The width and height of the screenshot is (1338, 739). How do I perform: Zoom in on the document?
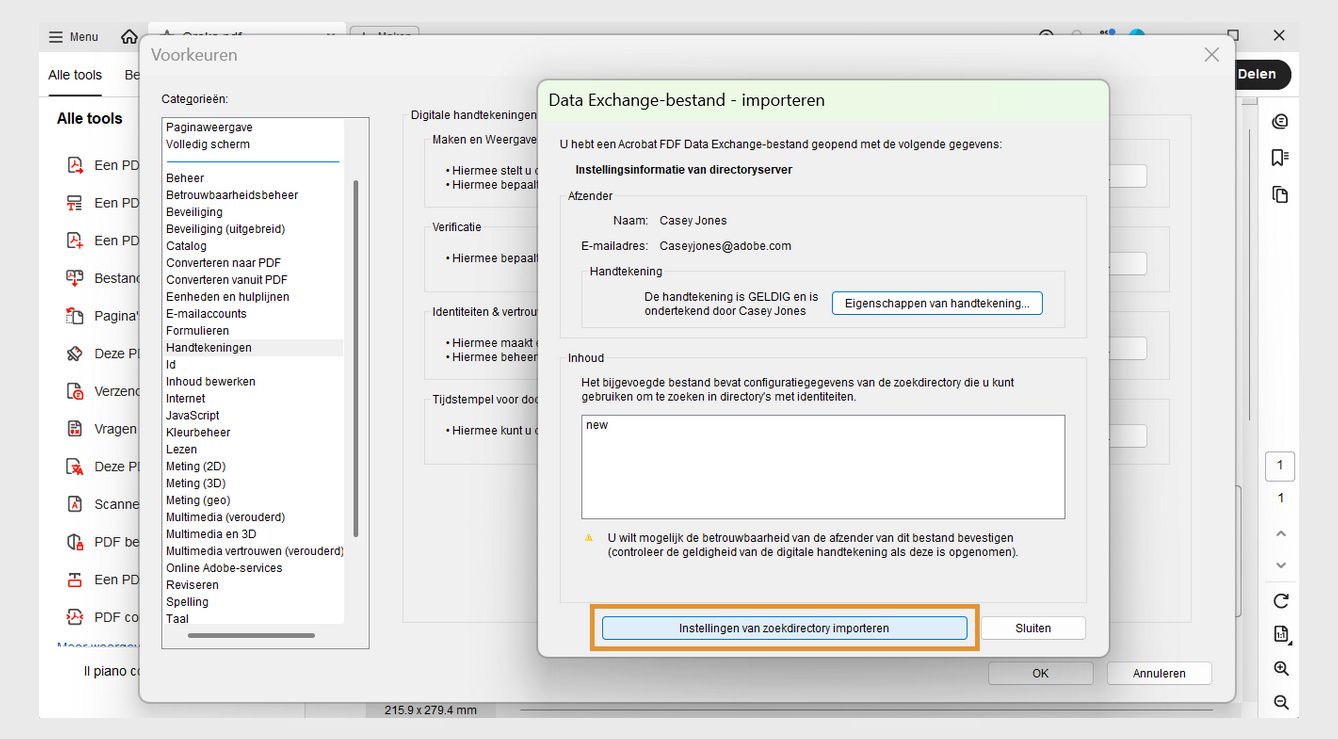pyautogui.click(x=1281, y=670)
